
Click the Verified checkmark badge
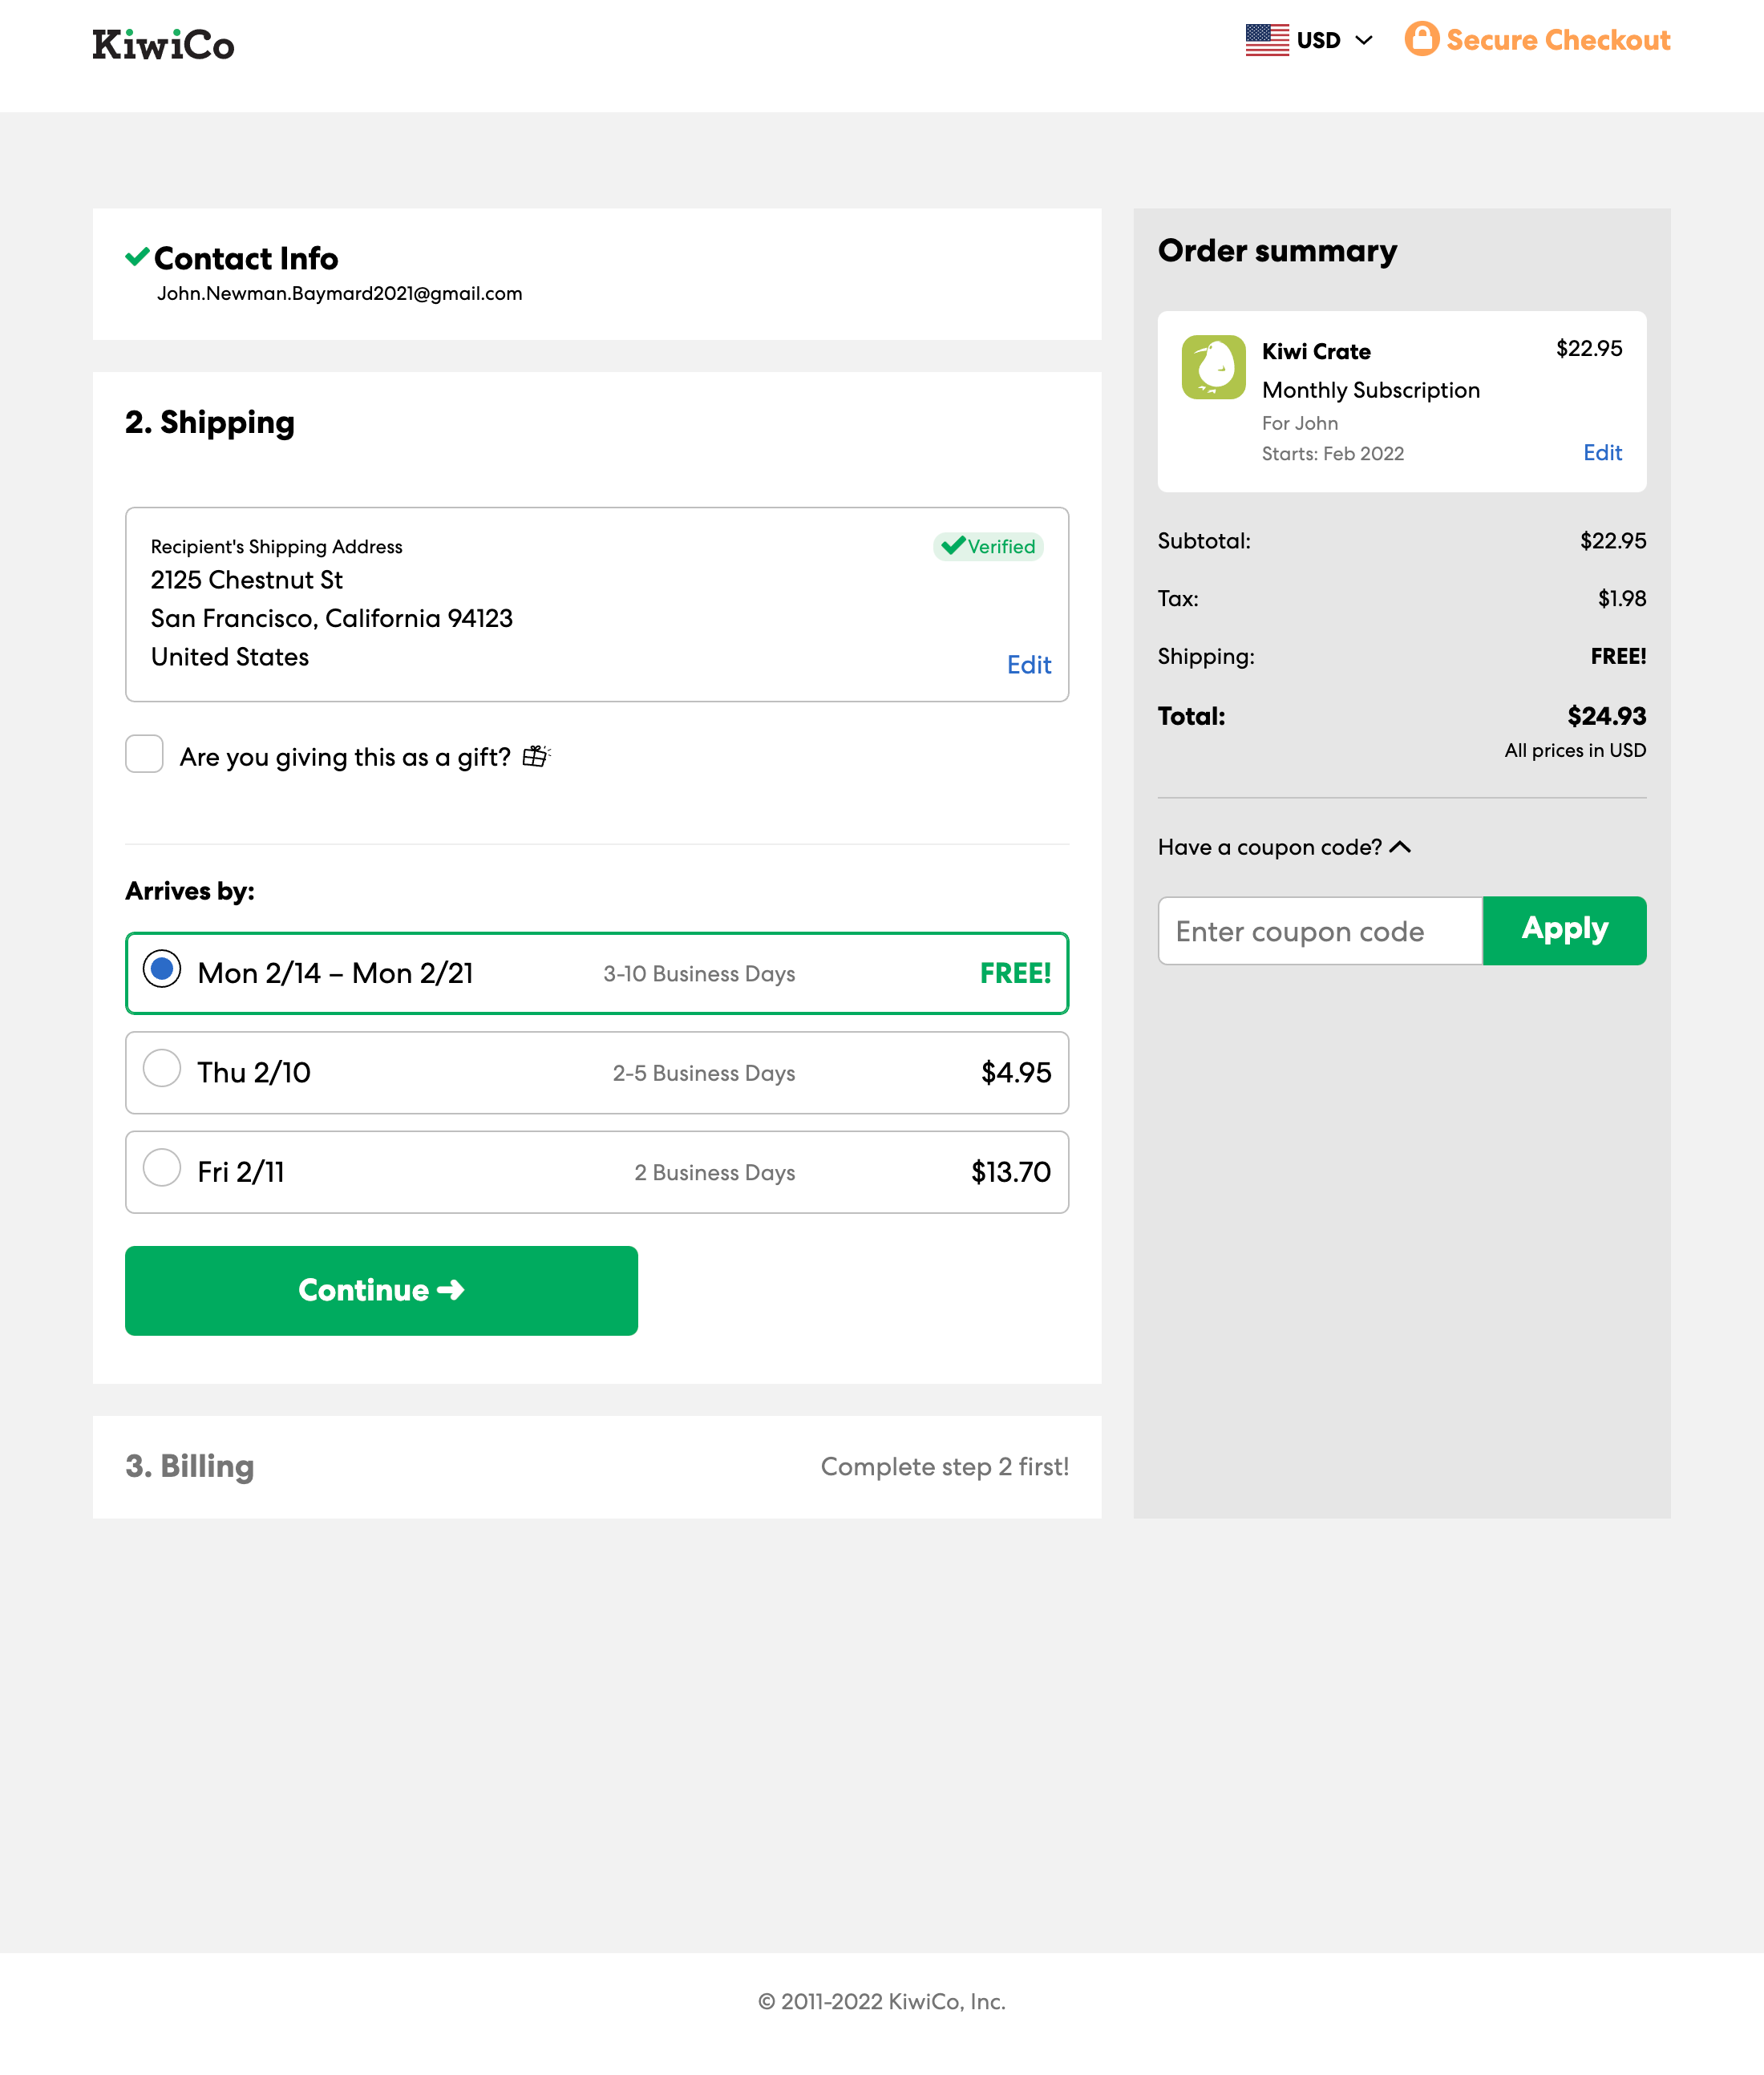tap(953, 547)
